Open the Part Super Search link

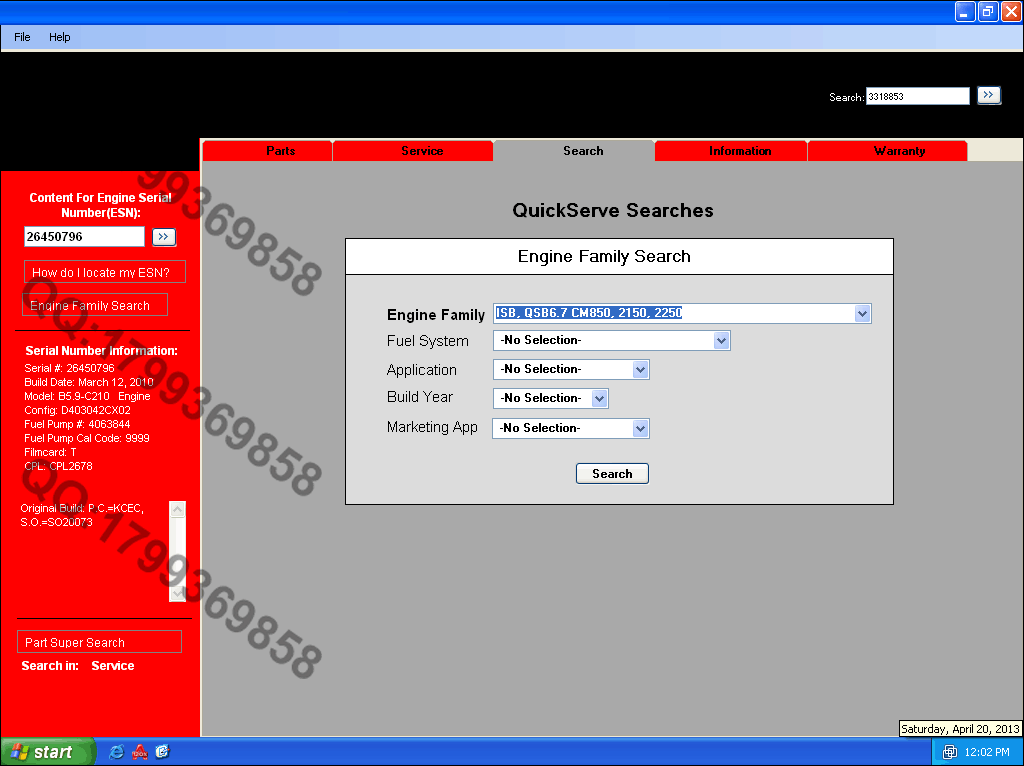tap(75, 643)
